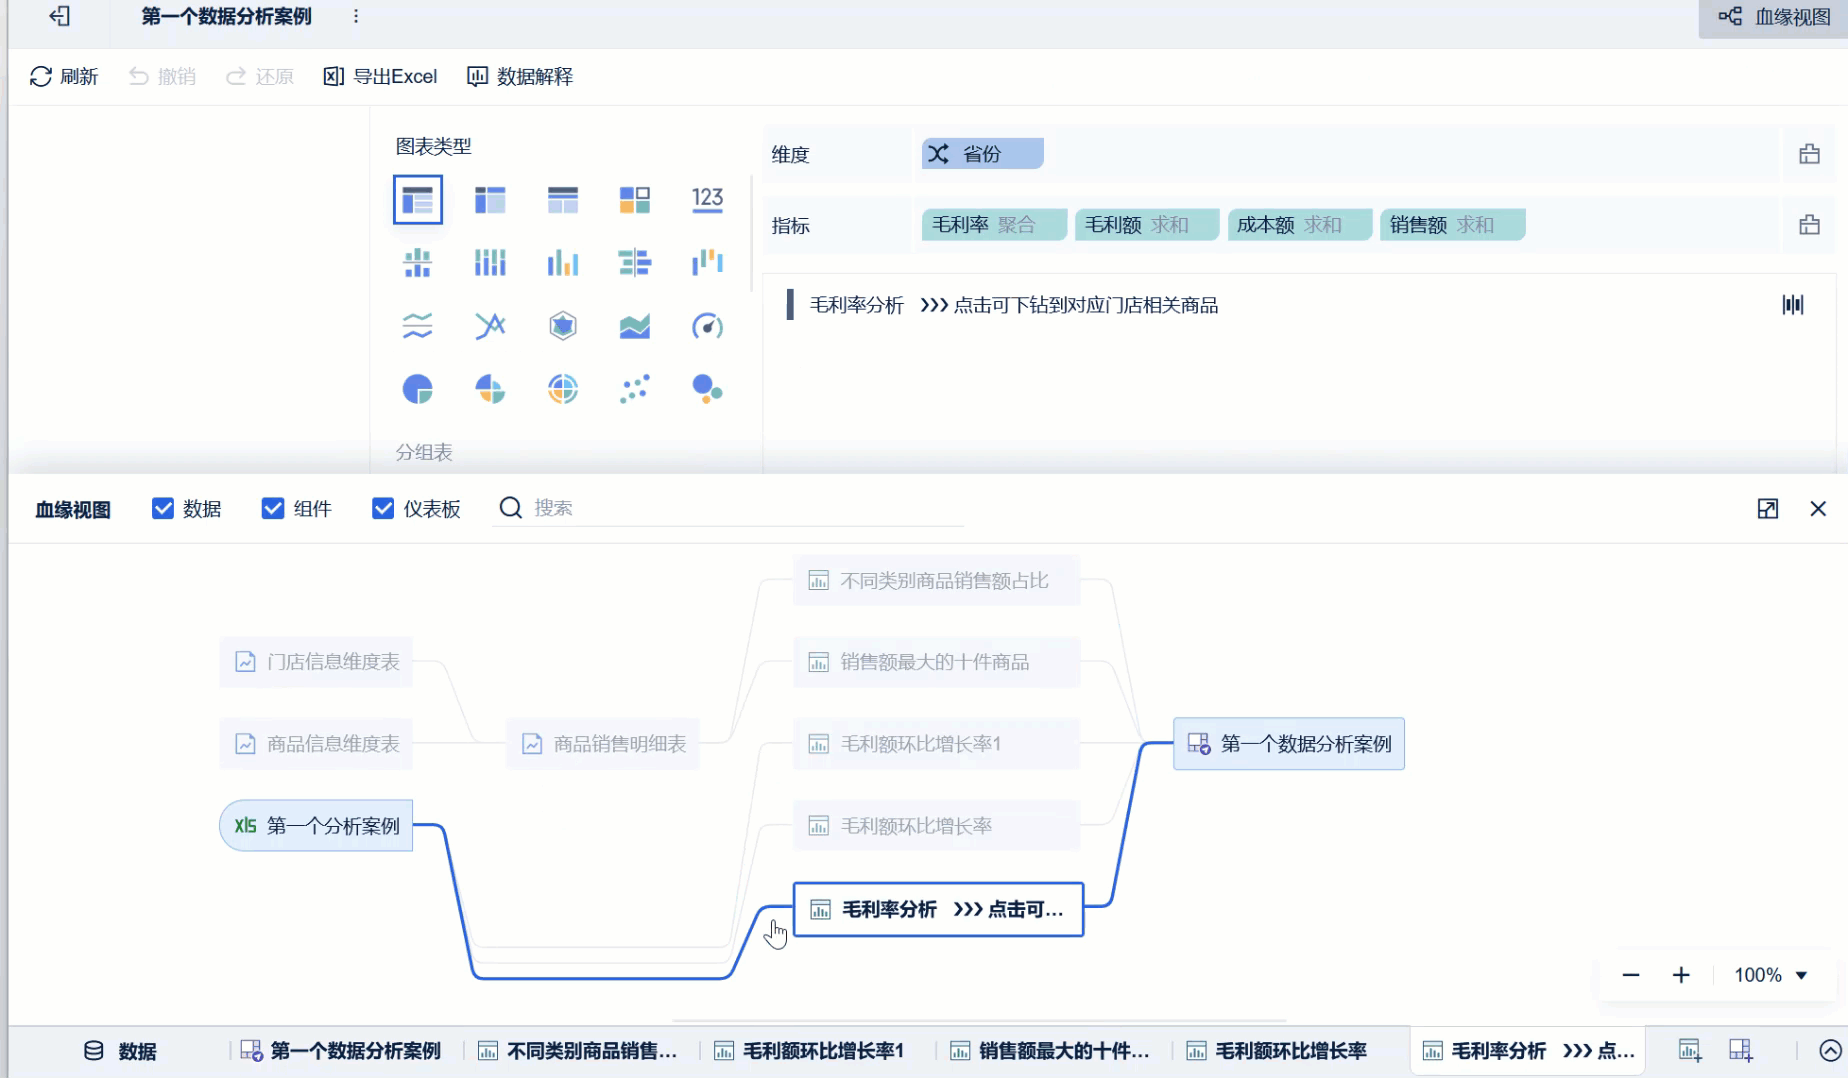Select the wavy partitioned line chart icon

418,326
